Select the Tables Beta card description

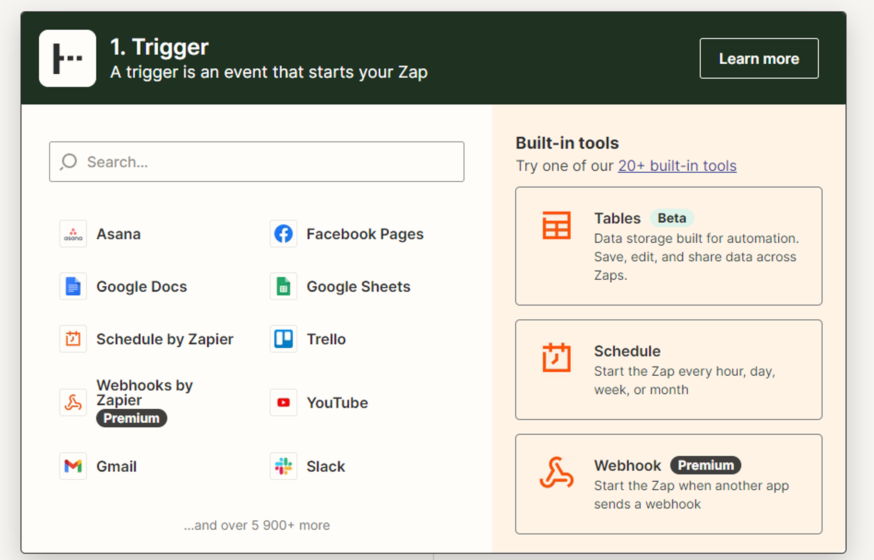[696, 257]
